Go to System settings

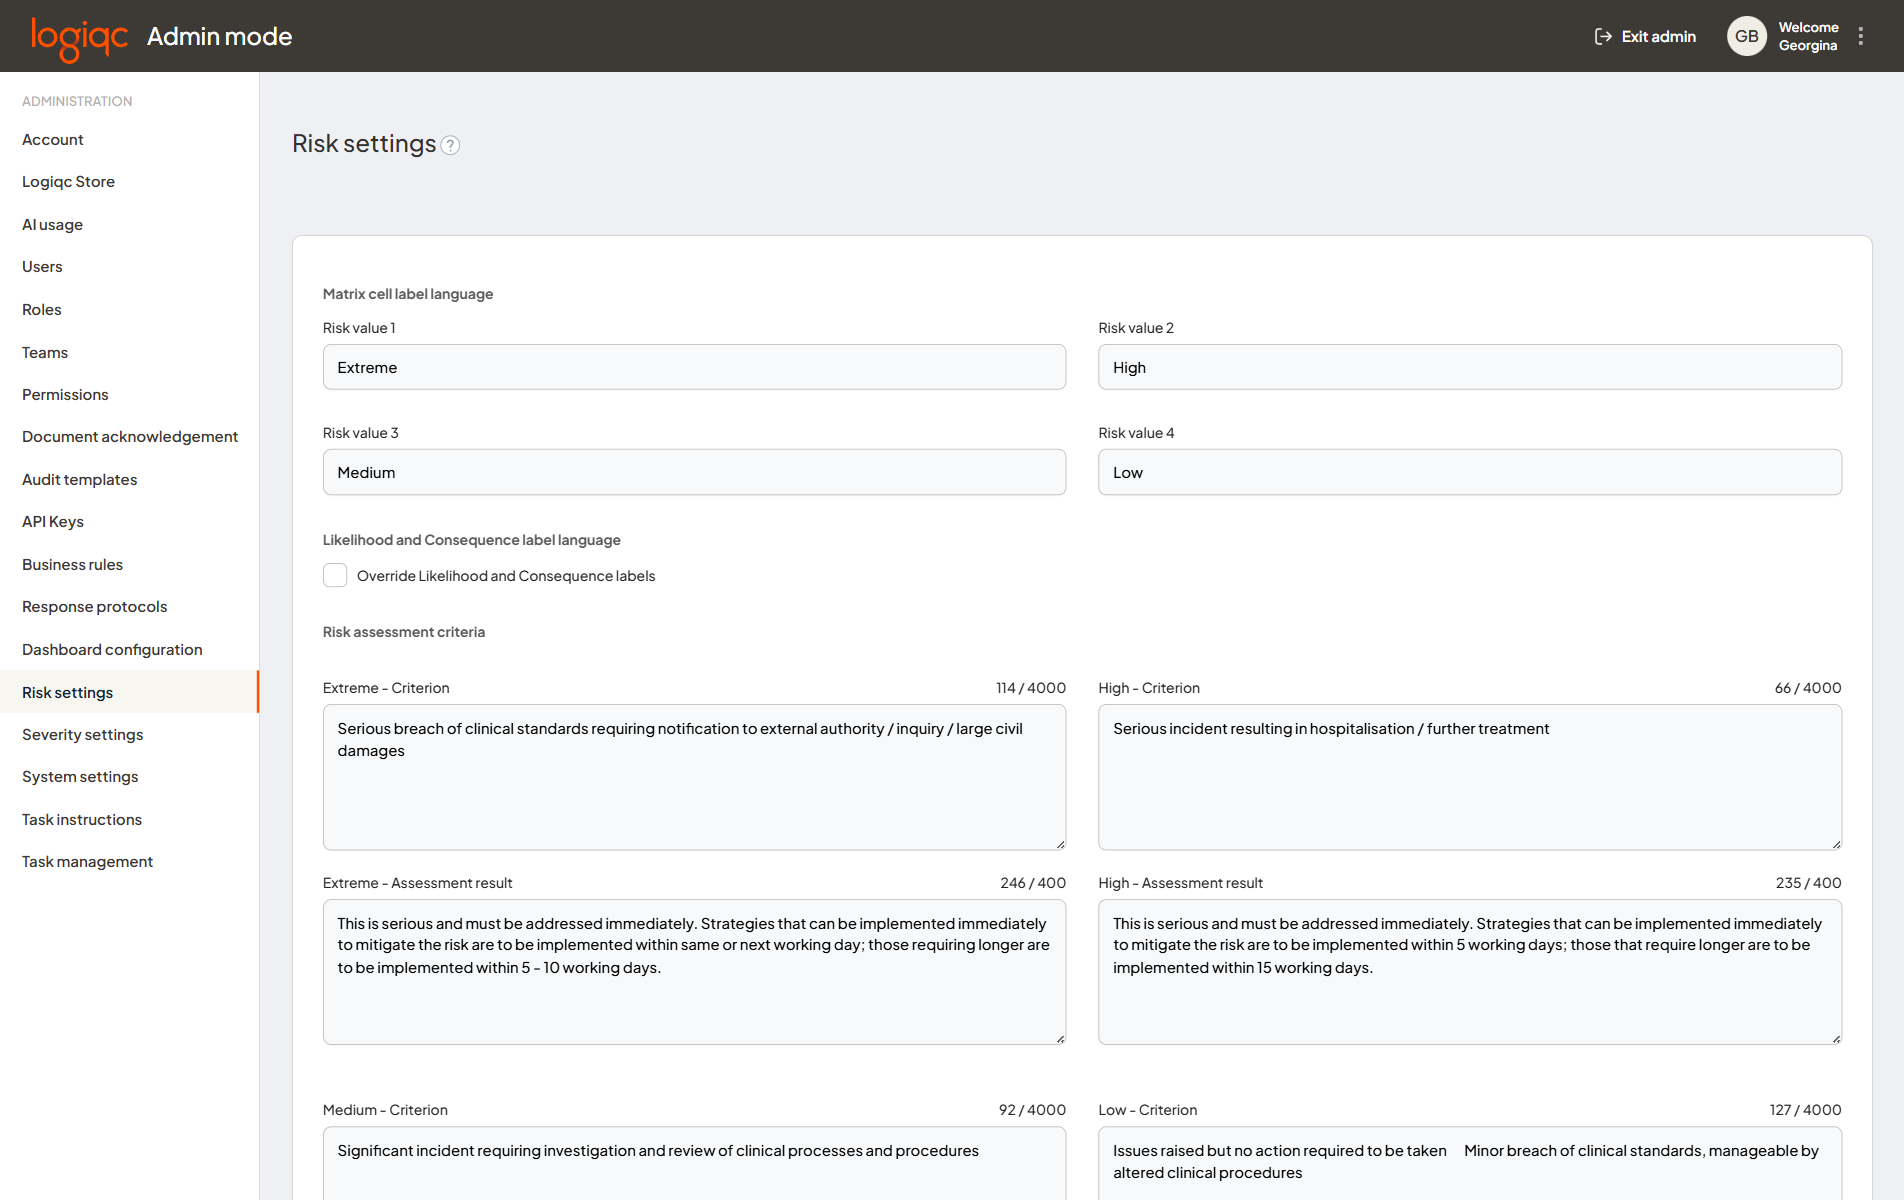(80, 777)
